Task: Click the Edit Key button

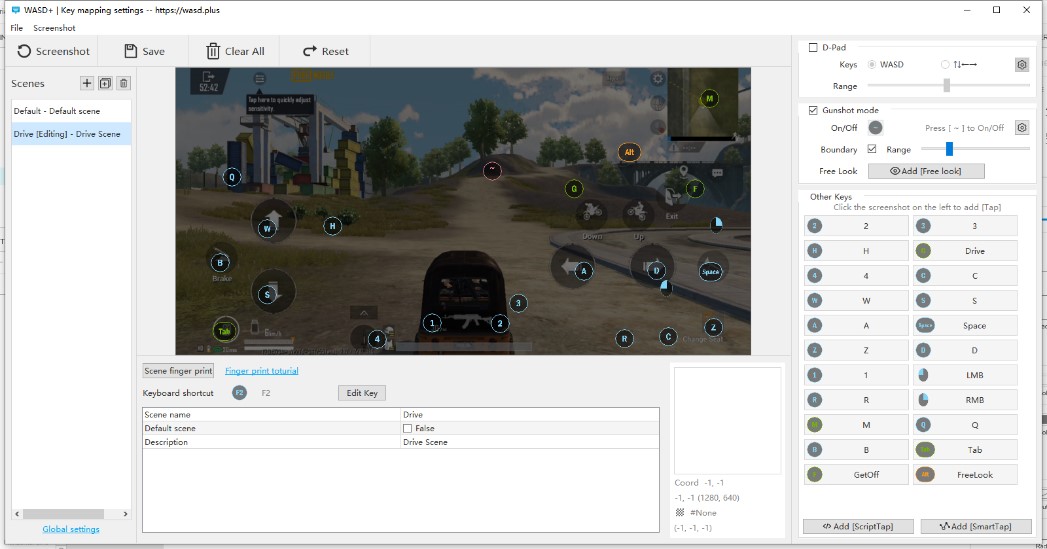Action: [361, 393]
